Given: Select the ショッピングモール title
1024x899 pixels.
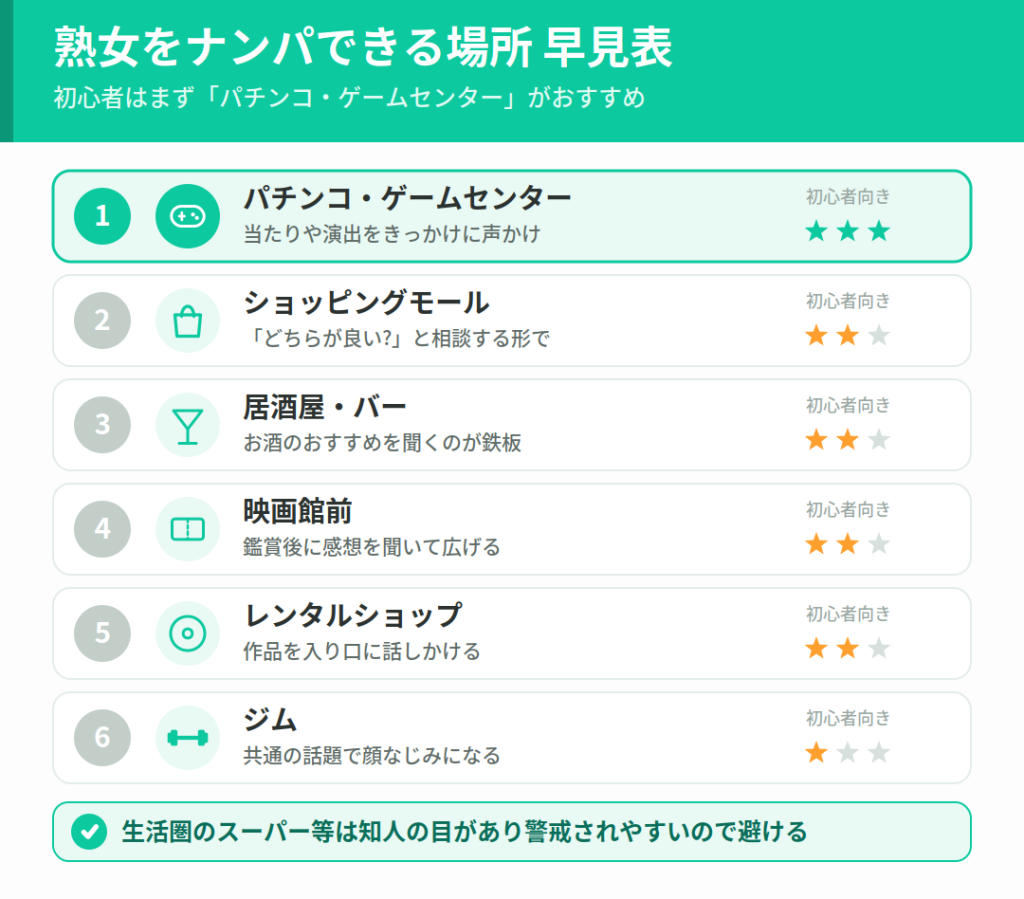Looking at the screenshot, I should pyautogui.click(x=366, y=302).
